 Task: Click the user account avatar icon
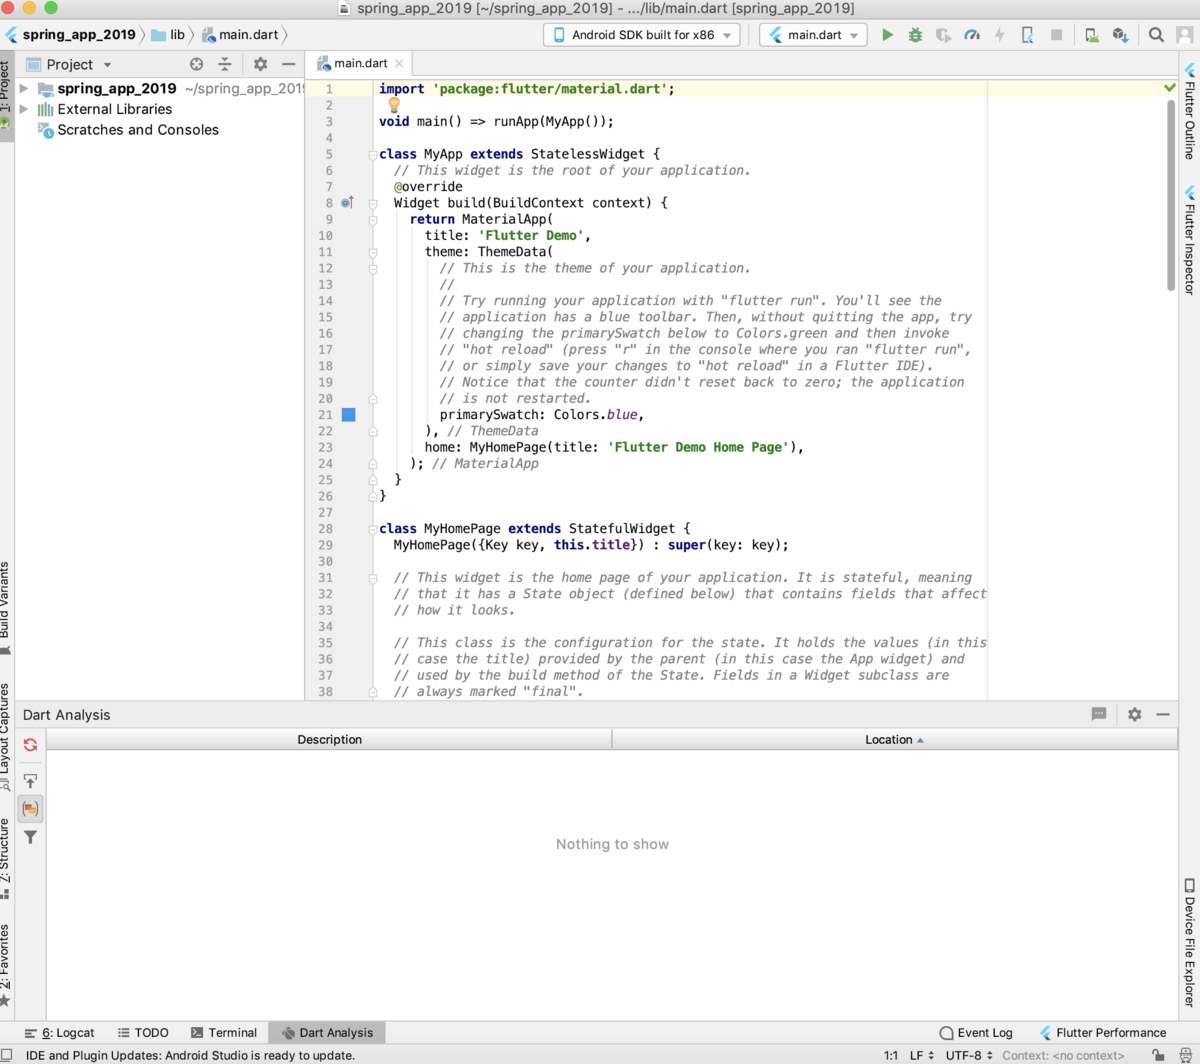coord(1185,35)
